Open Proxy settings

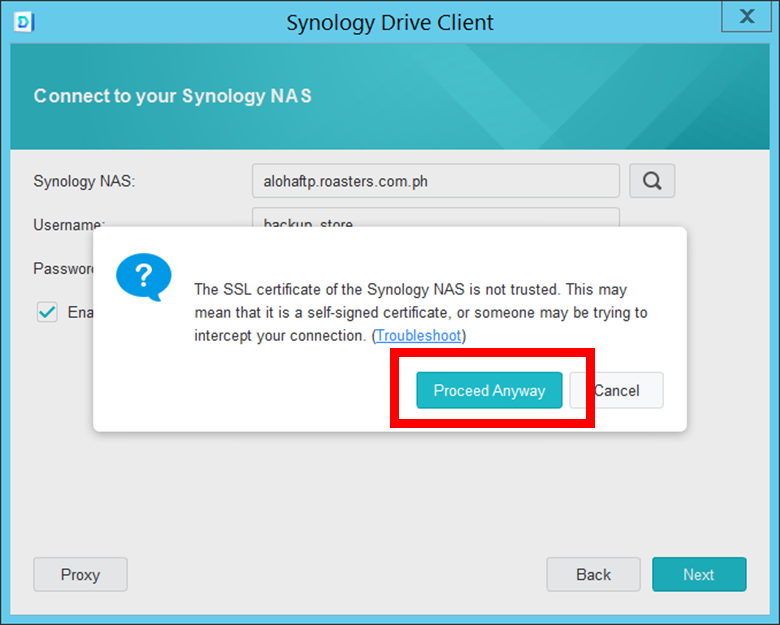tap(80, 574)
